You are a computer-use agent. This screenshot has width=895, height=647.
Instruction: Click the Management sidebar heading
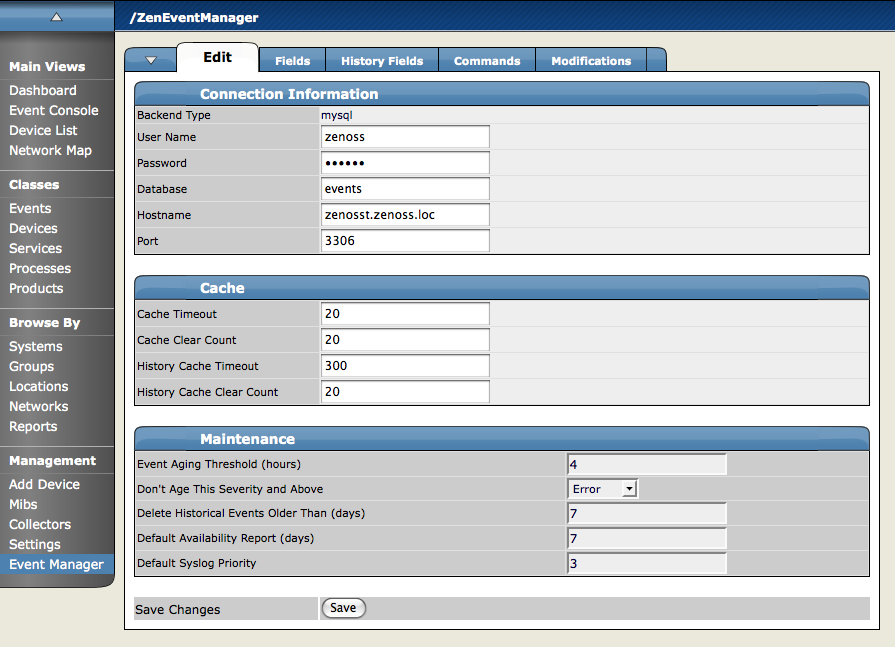53,460
